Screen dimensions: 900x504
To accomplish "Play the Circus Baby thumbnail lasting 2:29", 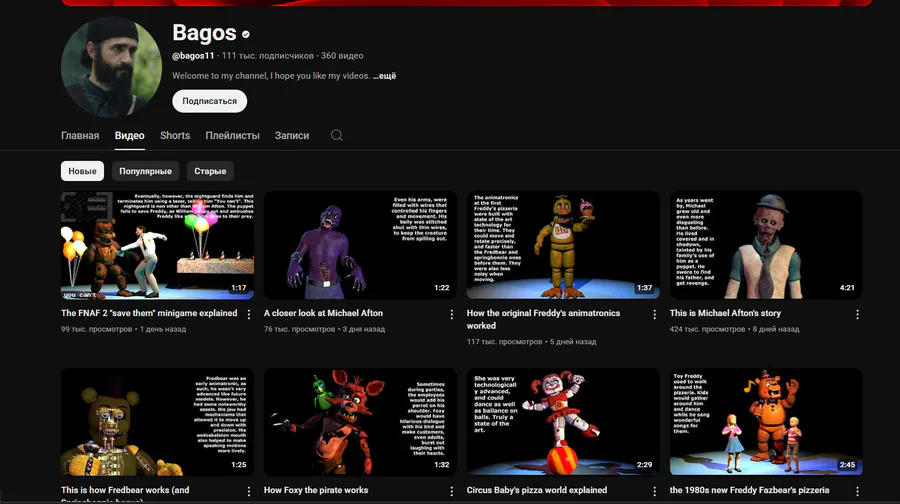I will tap(563, 422).
